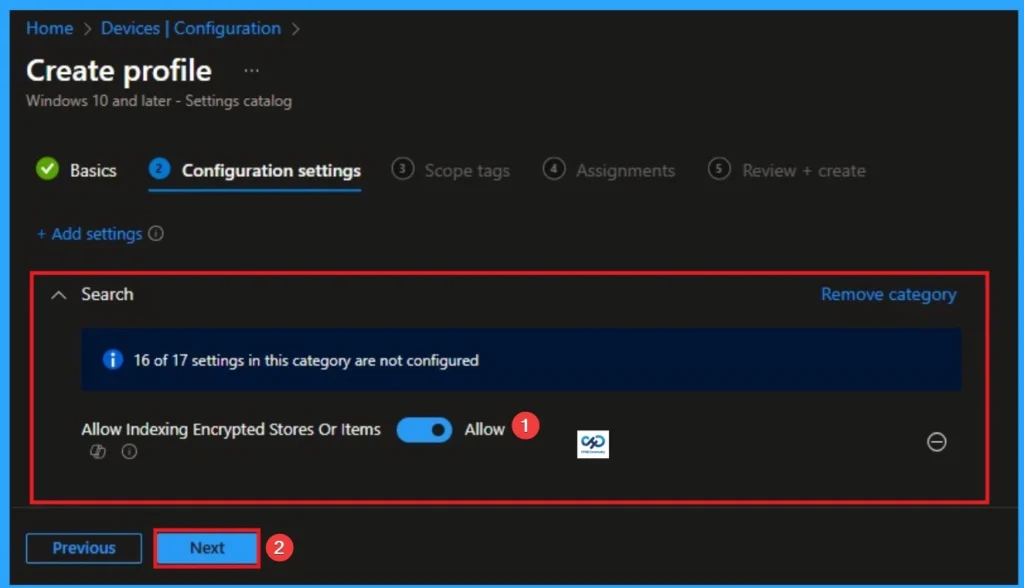Viewport: 1024px width, 588px height.
Task: Click the info icon in the settings banner
Action: pos(112,360)
